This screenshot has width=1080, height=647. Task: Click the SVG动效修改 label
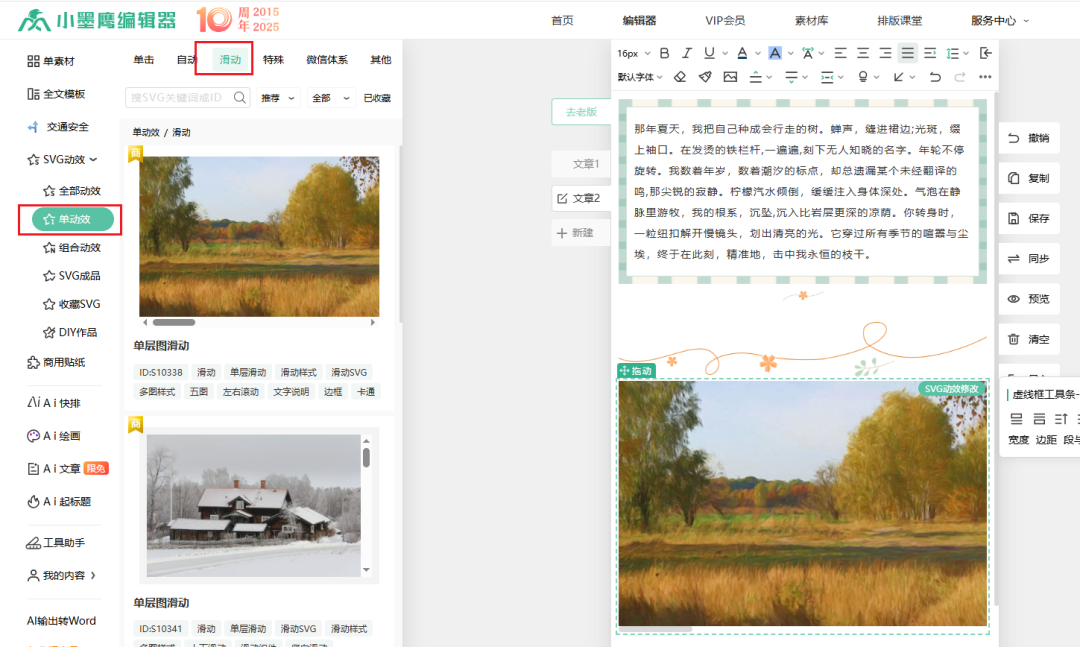[x=951, y=389]
